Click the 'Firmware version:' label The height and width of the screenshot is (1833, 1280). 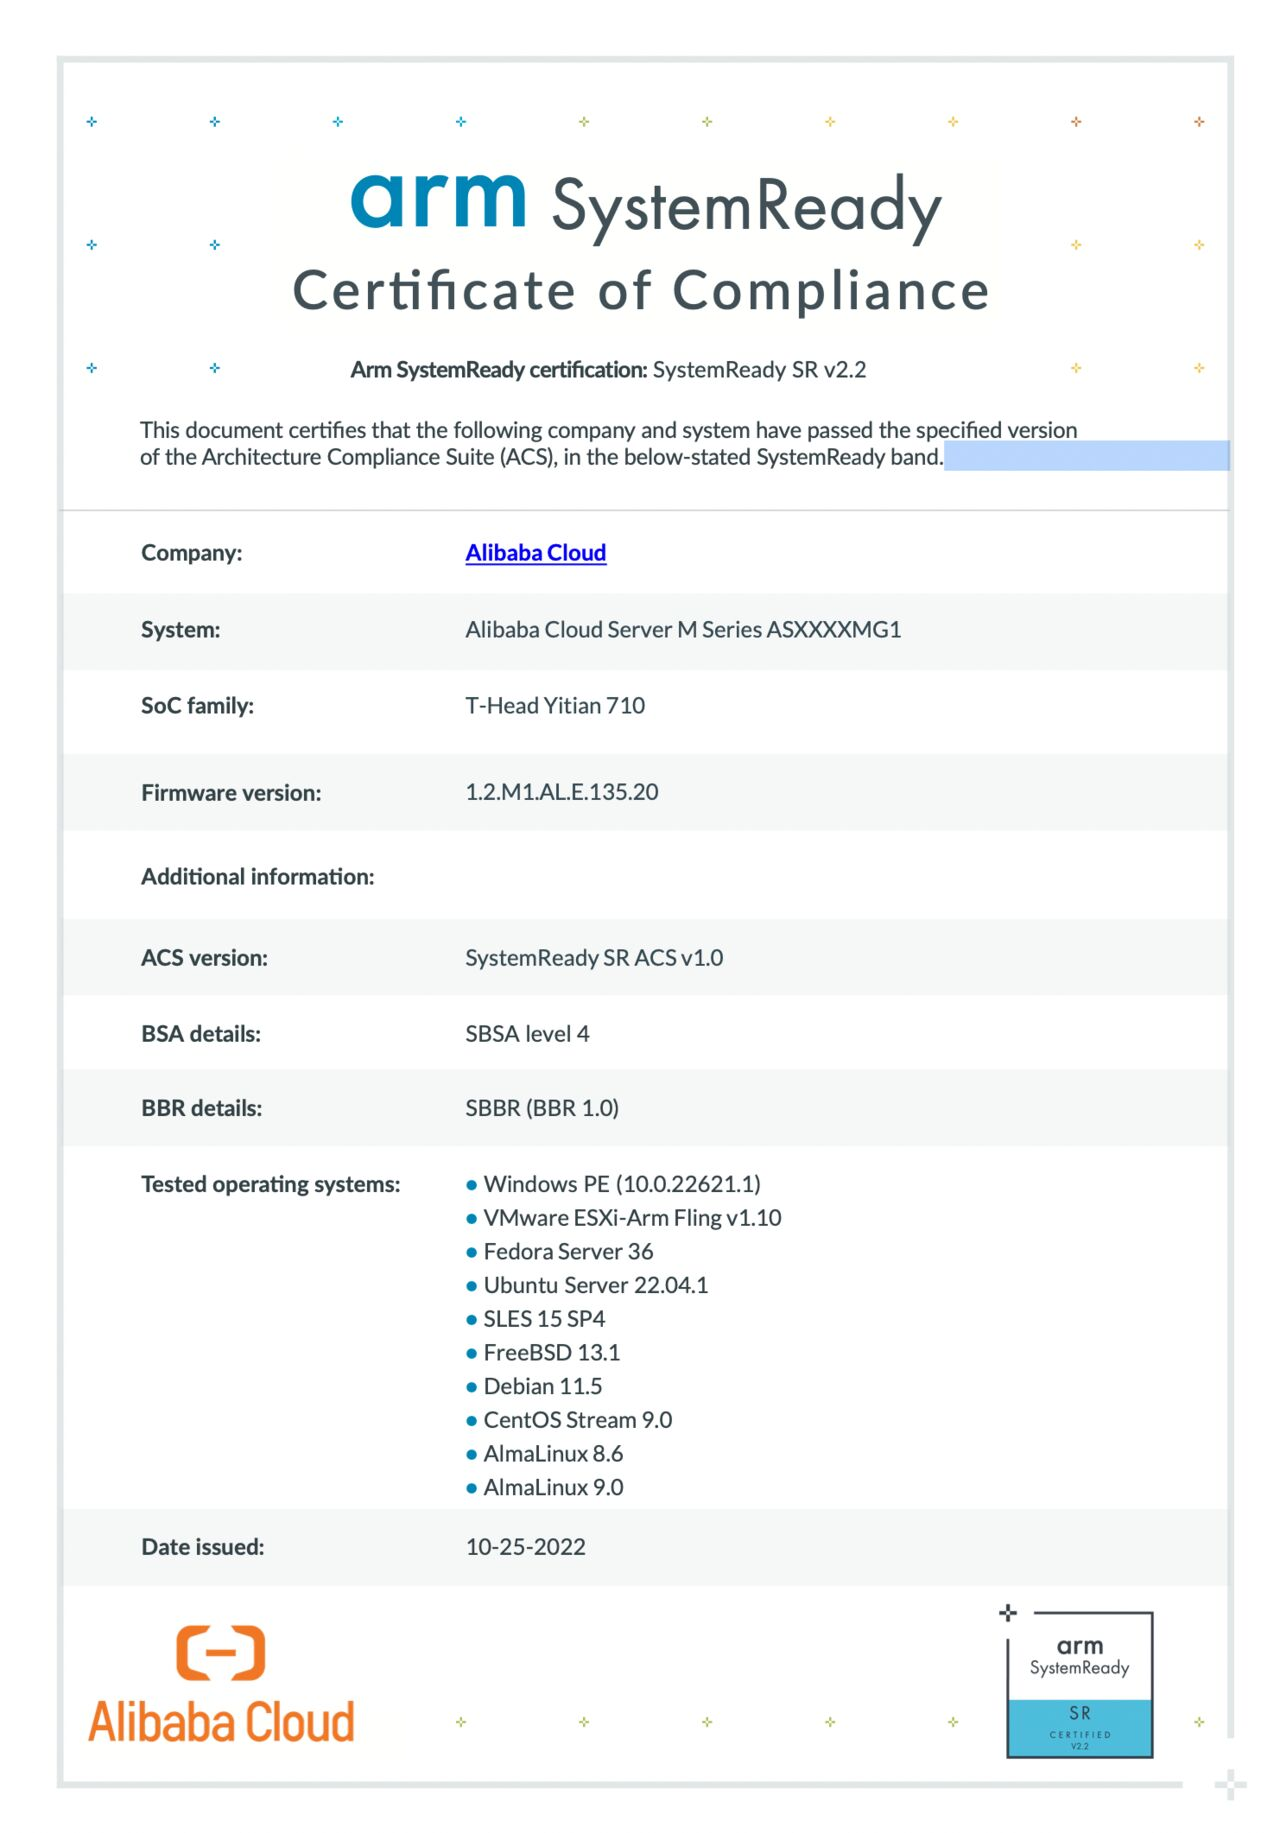click(x=231, y=793)
